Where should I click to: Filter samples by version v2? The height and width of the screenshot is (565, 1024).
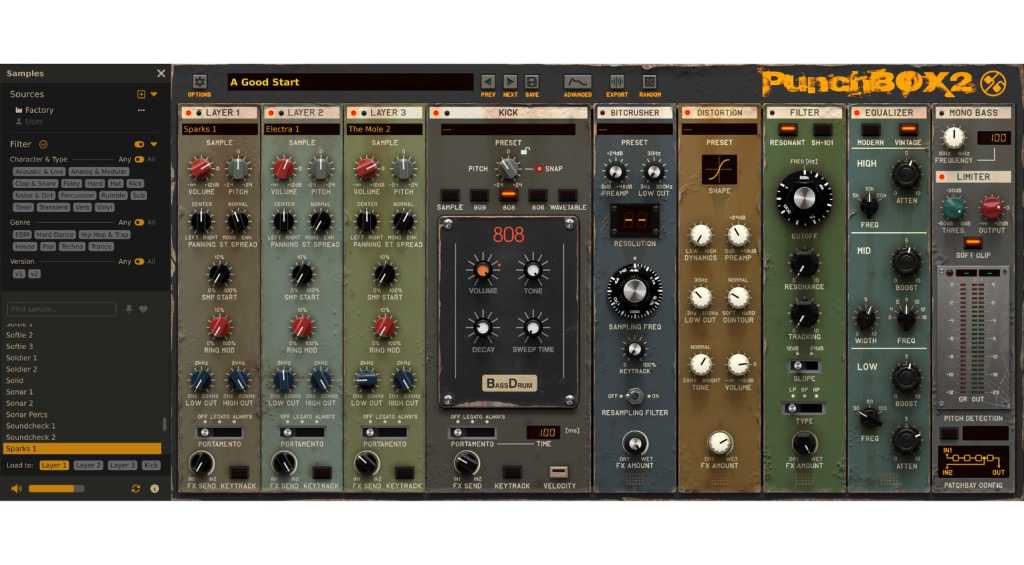tap(35, 274)
